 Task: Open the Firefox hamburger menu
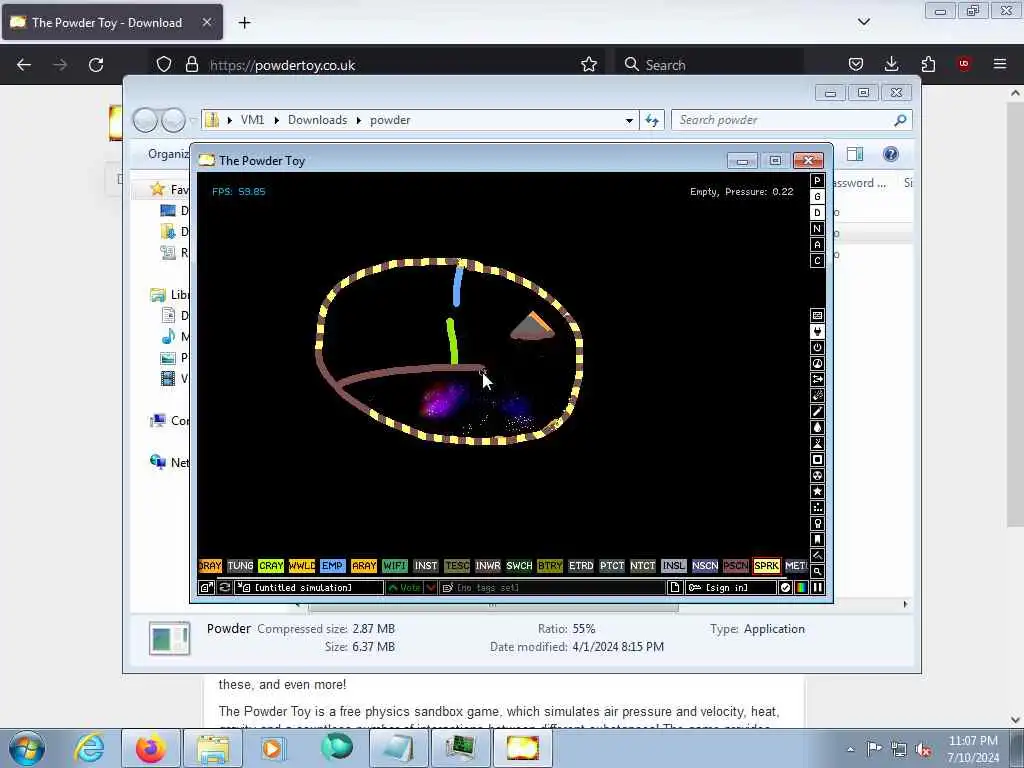click(x=1000, y=64)
